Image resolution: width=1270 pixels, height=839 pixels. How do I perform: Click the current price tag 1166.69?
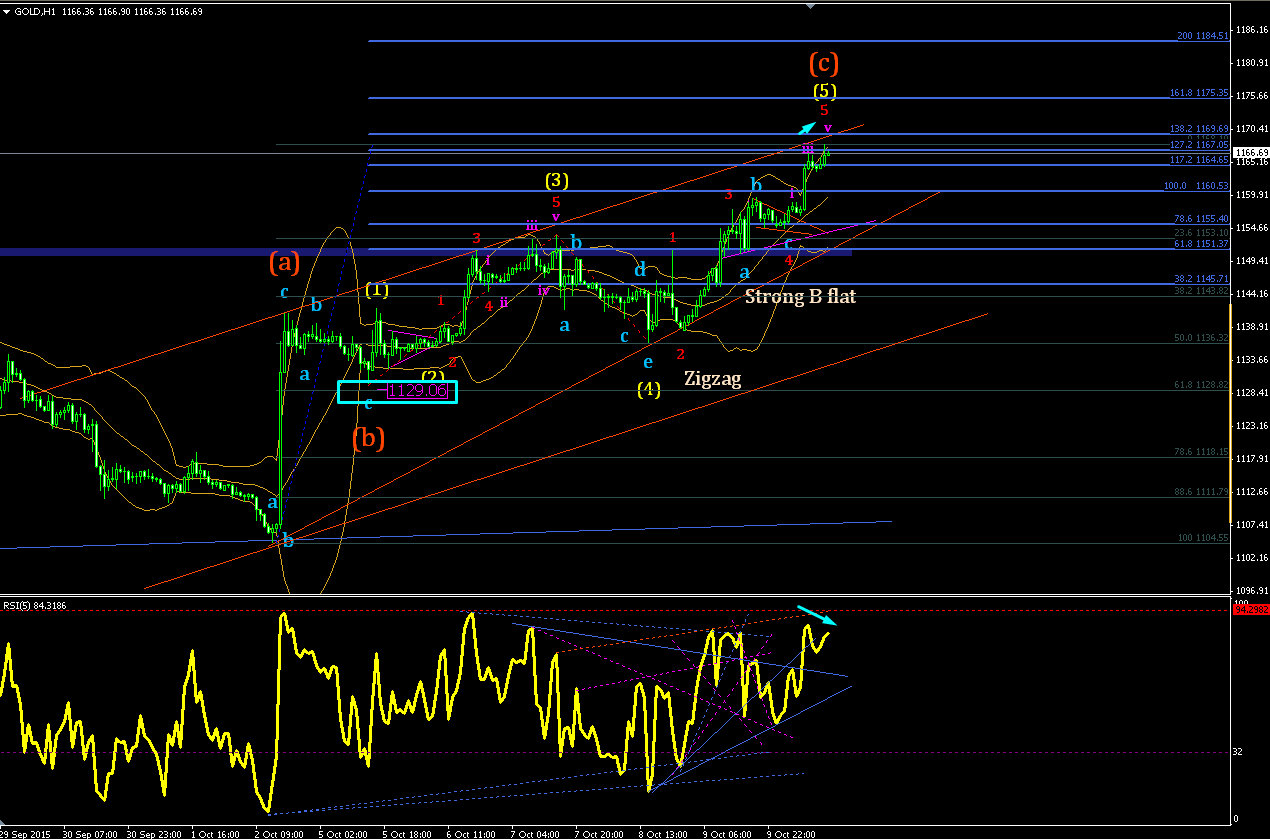[x=1251, y=153]
